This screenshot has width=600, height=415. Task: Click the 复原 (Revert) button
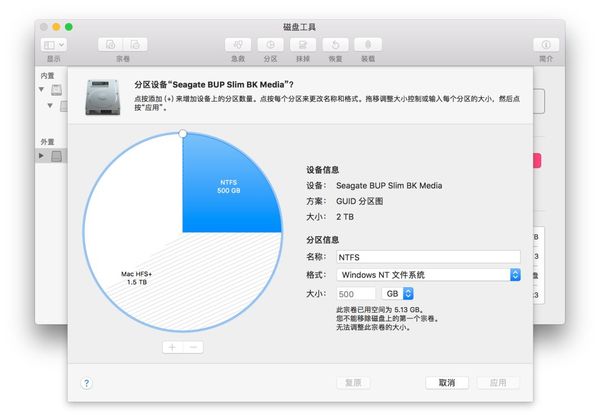click(x=353, y=382)
